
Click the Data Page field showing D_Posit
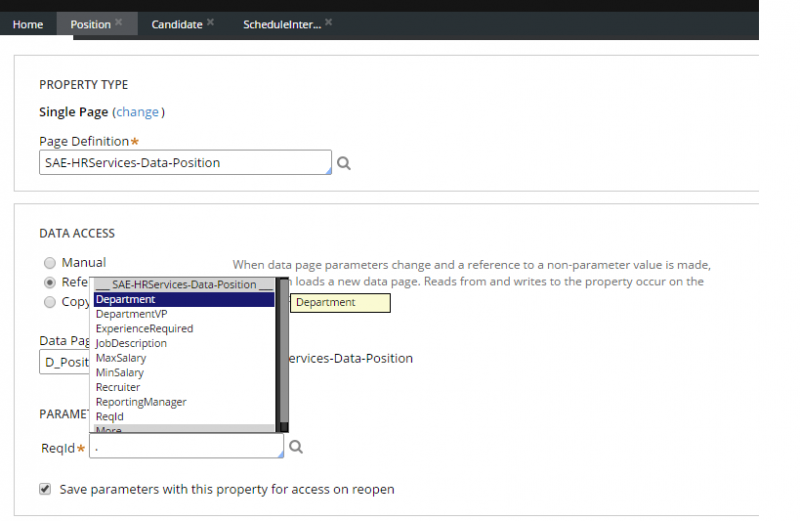(65, 362)
